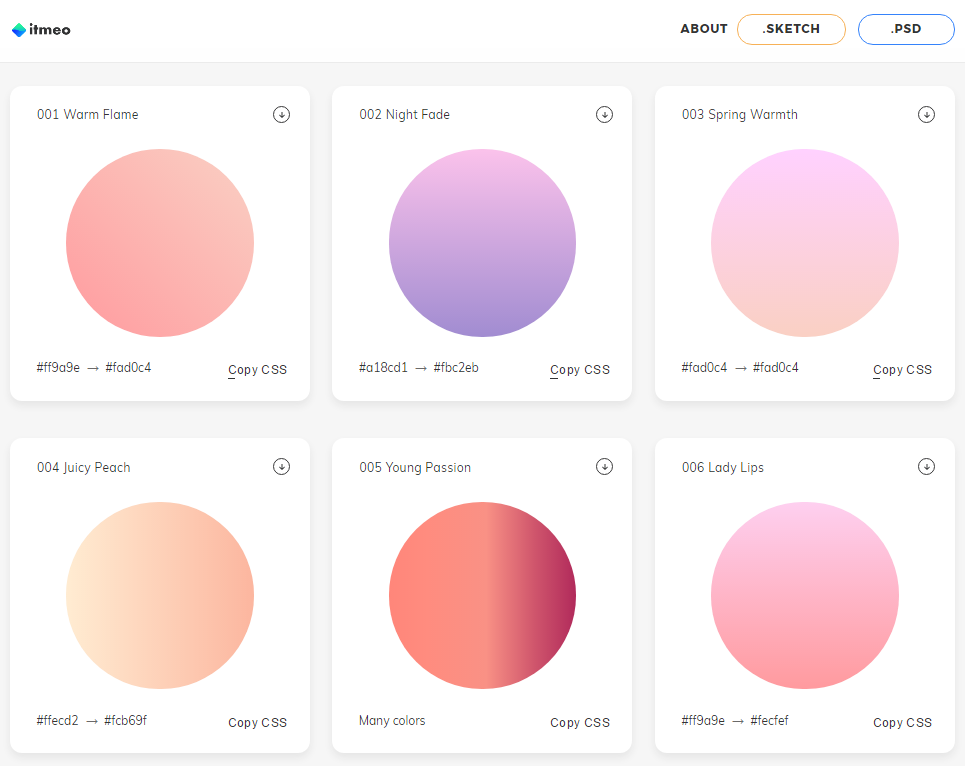Image resolution: width=965 pixels, height=766 pixels.
Task: Open the About page
Action: (x=703, y=29)
